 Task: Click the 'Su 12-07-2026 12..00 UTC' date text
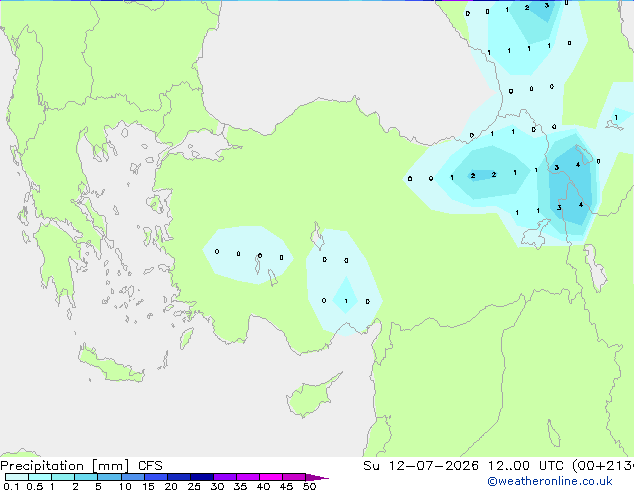pyautogui.click(x=465, y=466)
